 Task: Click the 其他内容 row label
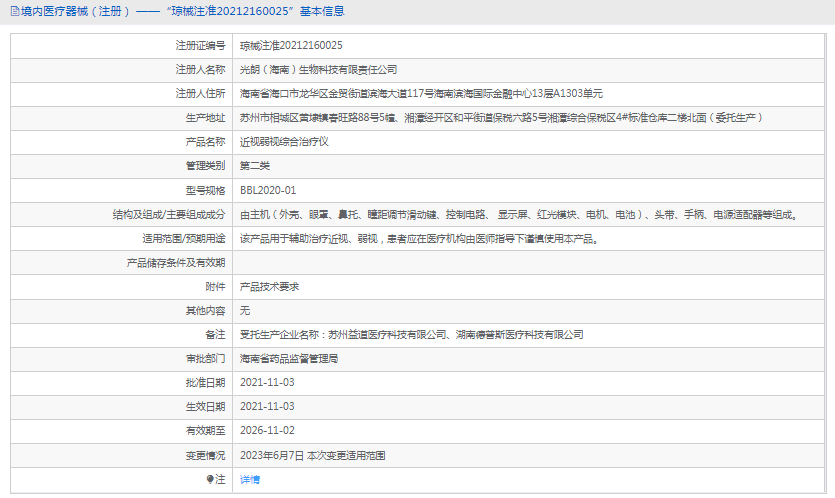click(x=206, y=311)
